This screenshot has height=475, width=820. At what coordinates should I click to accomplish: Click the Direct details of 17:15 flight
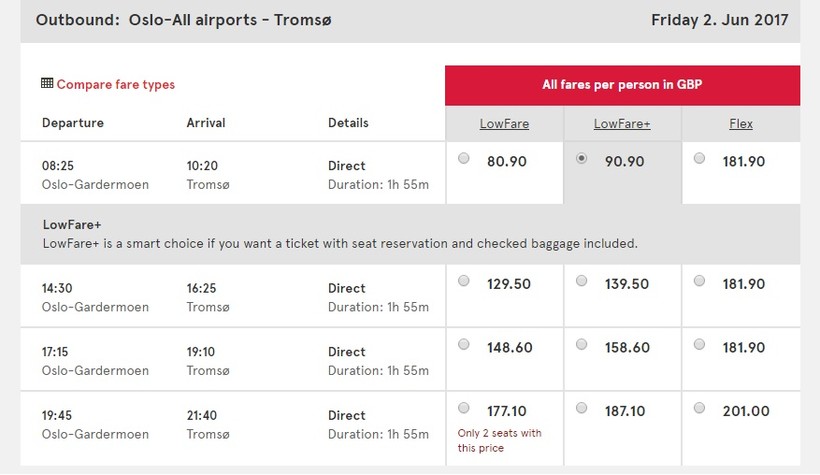347,352
